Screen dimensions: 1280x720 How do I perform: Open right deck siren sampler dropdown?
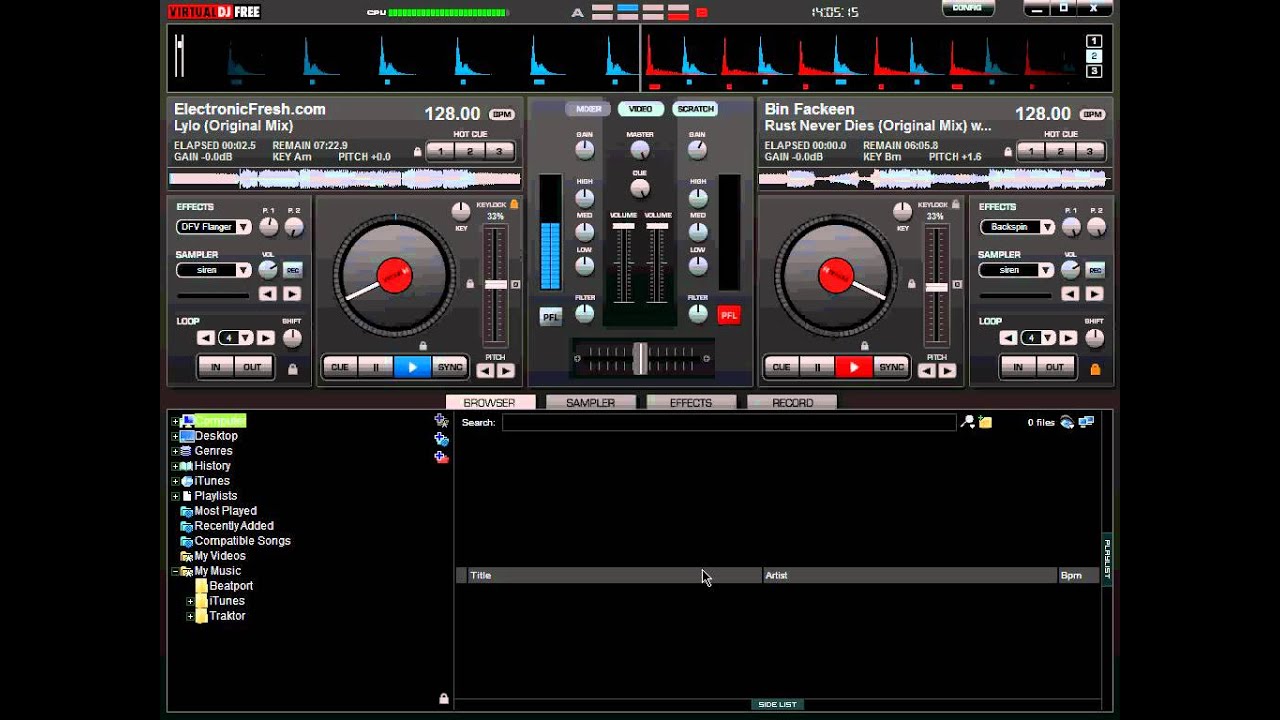click(x=1046, y=270)
